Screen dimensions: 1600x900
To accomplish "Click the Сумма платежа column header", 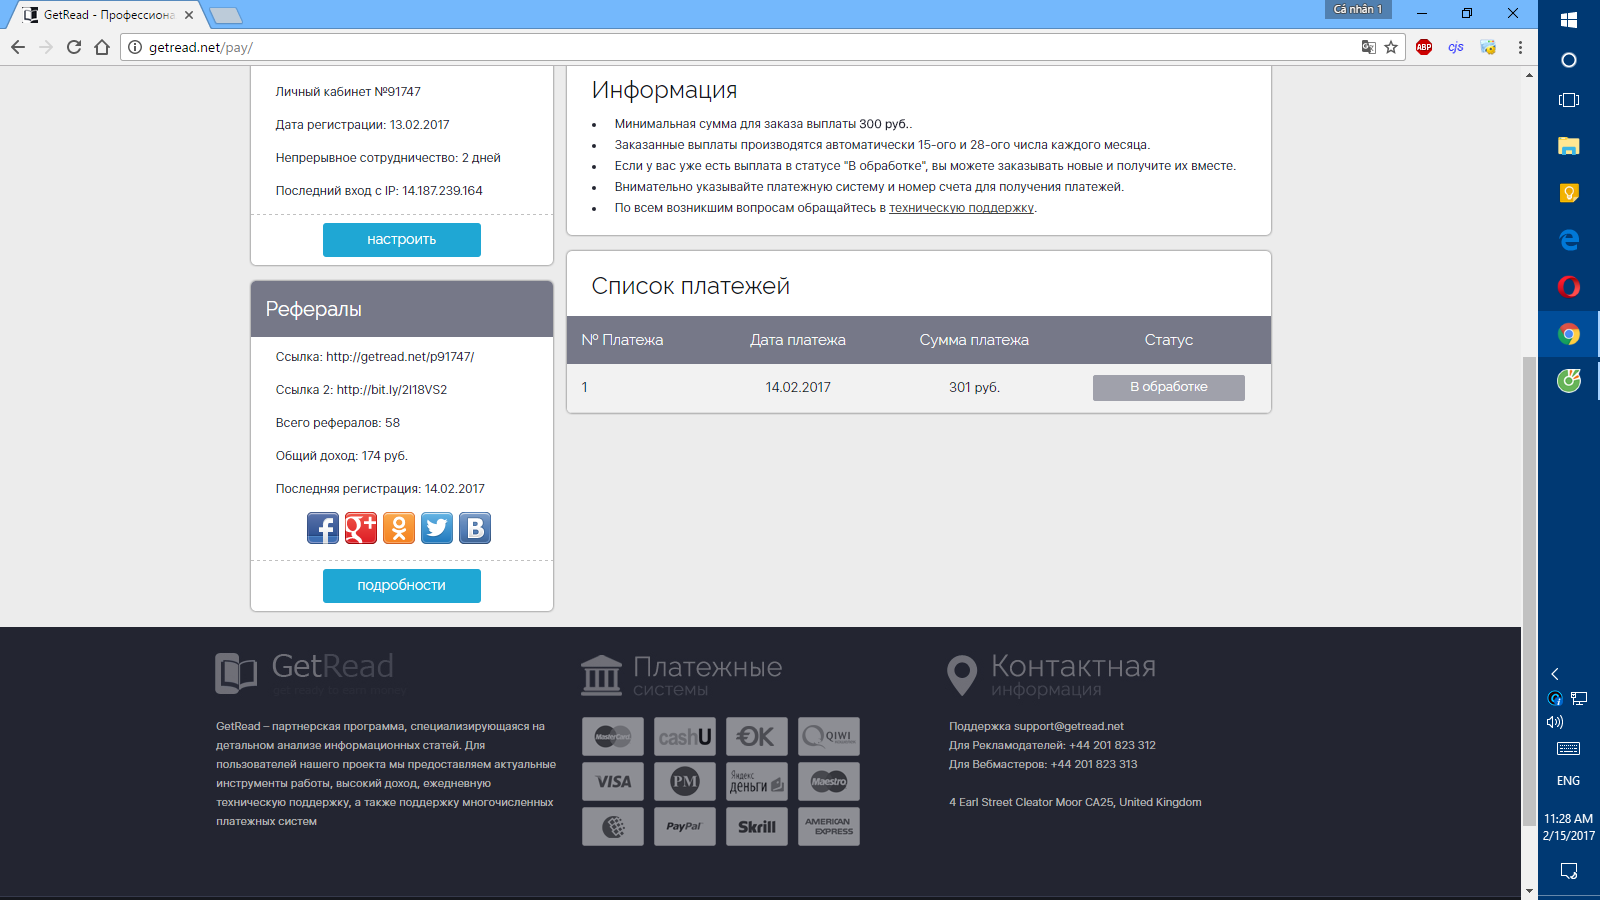I will click(x=974, y=340).
